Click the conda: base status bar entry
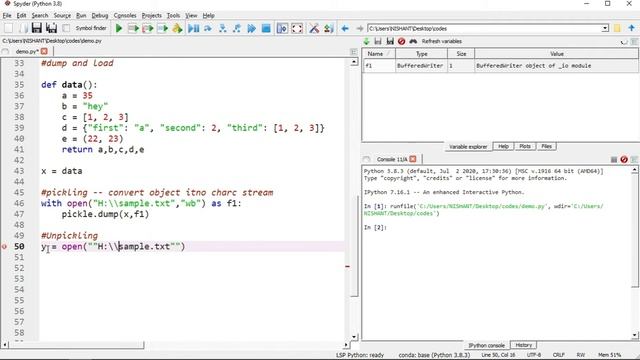The image size is (640, 360). (434, 355)
